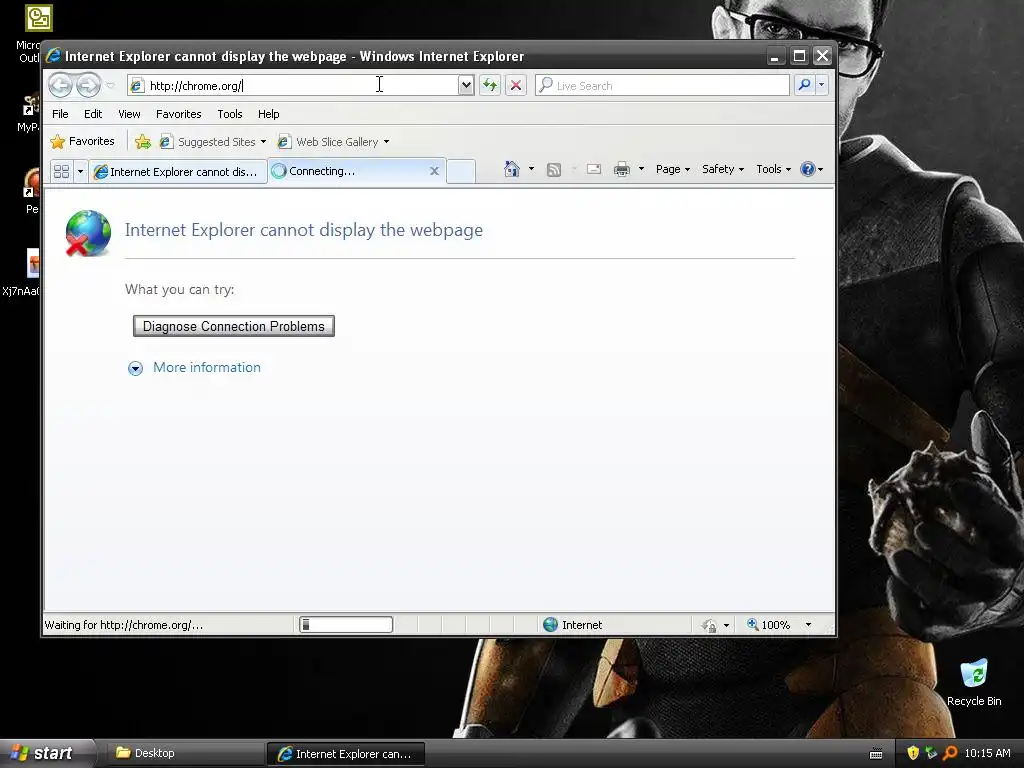Go to the Home page icon
1024x768 pixels.
click(x=512, y=169)
